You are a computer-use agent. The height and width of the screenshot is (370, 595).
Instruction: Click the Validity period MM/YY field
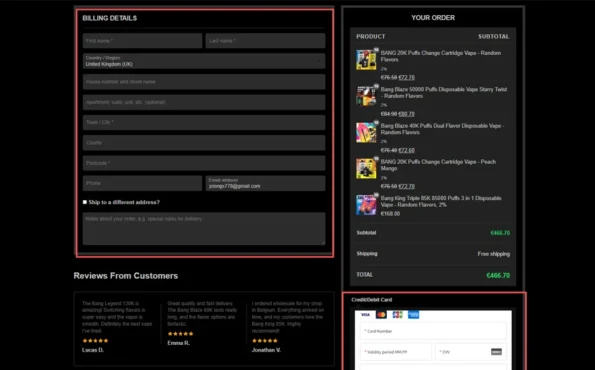[395, 352]
